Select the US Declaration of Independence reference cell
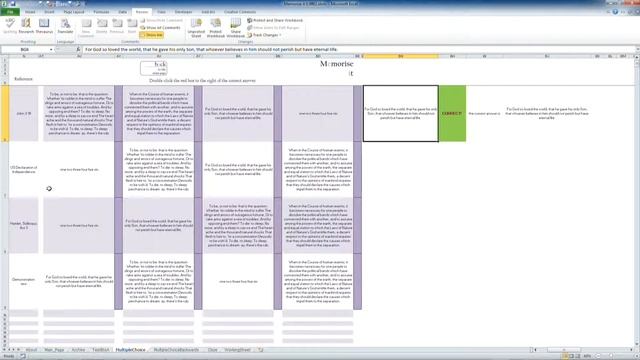This screenshot has width=640, height=360. [24, 169]
